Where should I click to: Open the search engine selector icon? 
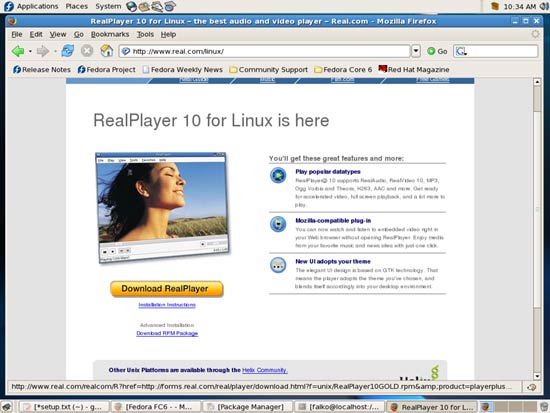pos(461,51)
